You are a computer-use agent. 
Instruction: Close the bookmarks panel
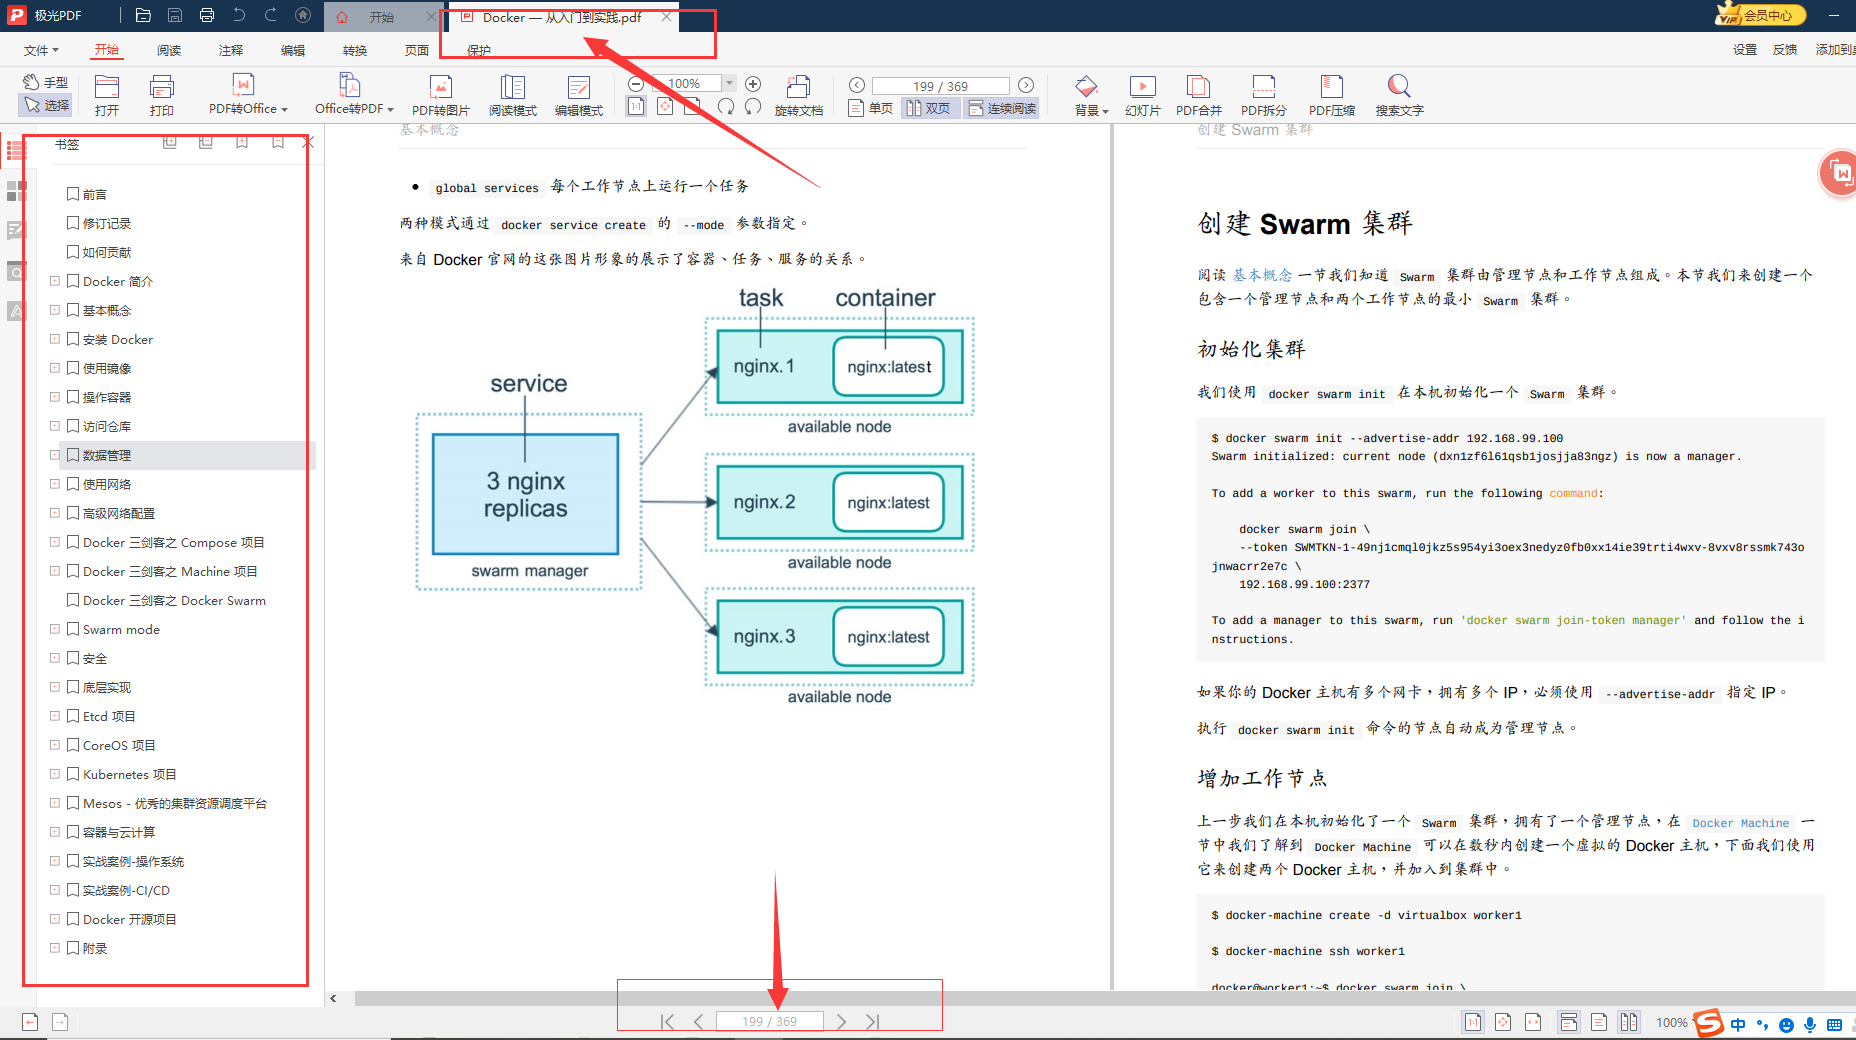point(308,143)
